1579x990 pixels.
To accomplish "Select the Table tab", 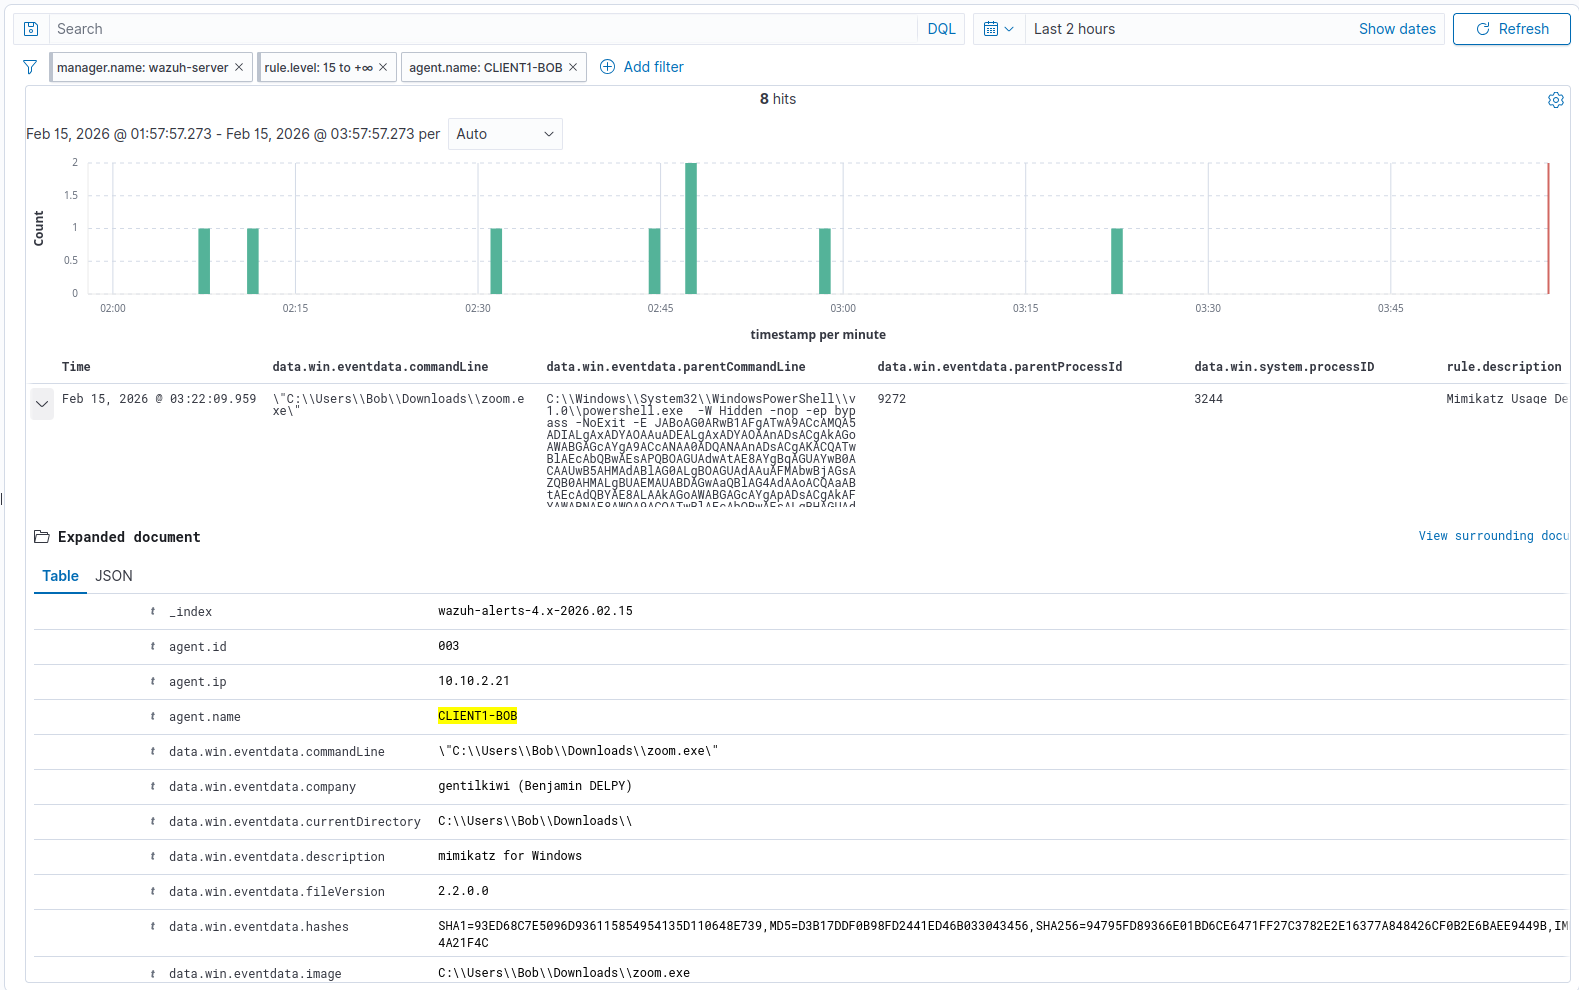I will click(60, 576).
